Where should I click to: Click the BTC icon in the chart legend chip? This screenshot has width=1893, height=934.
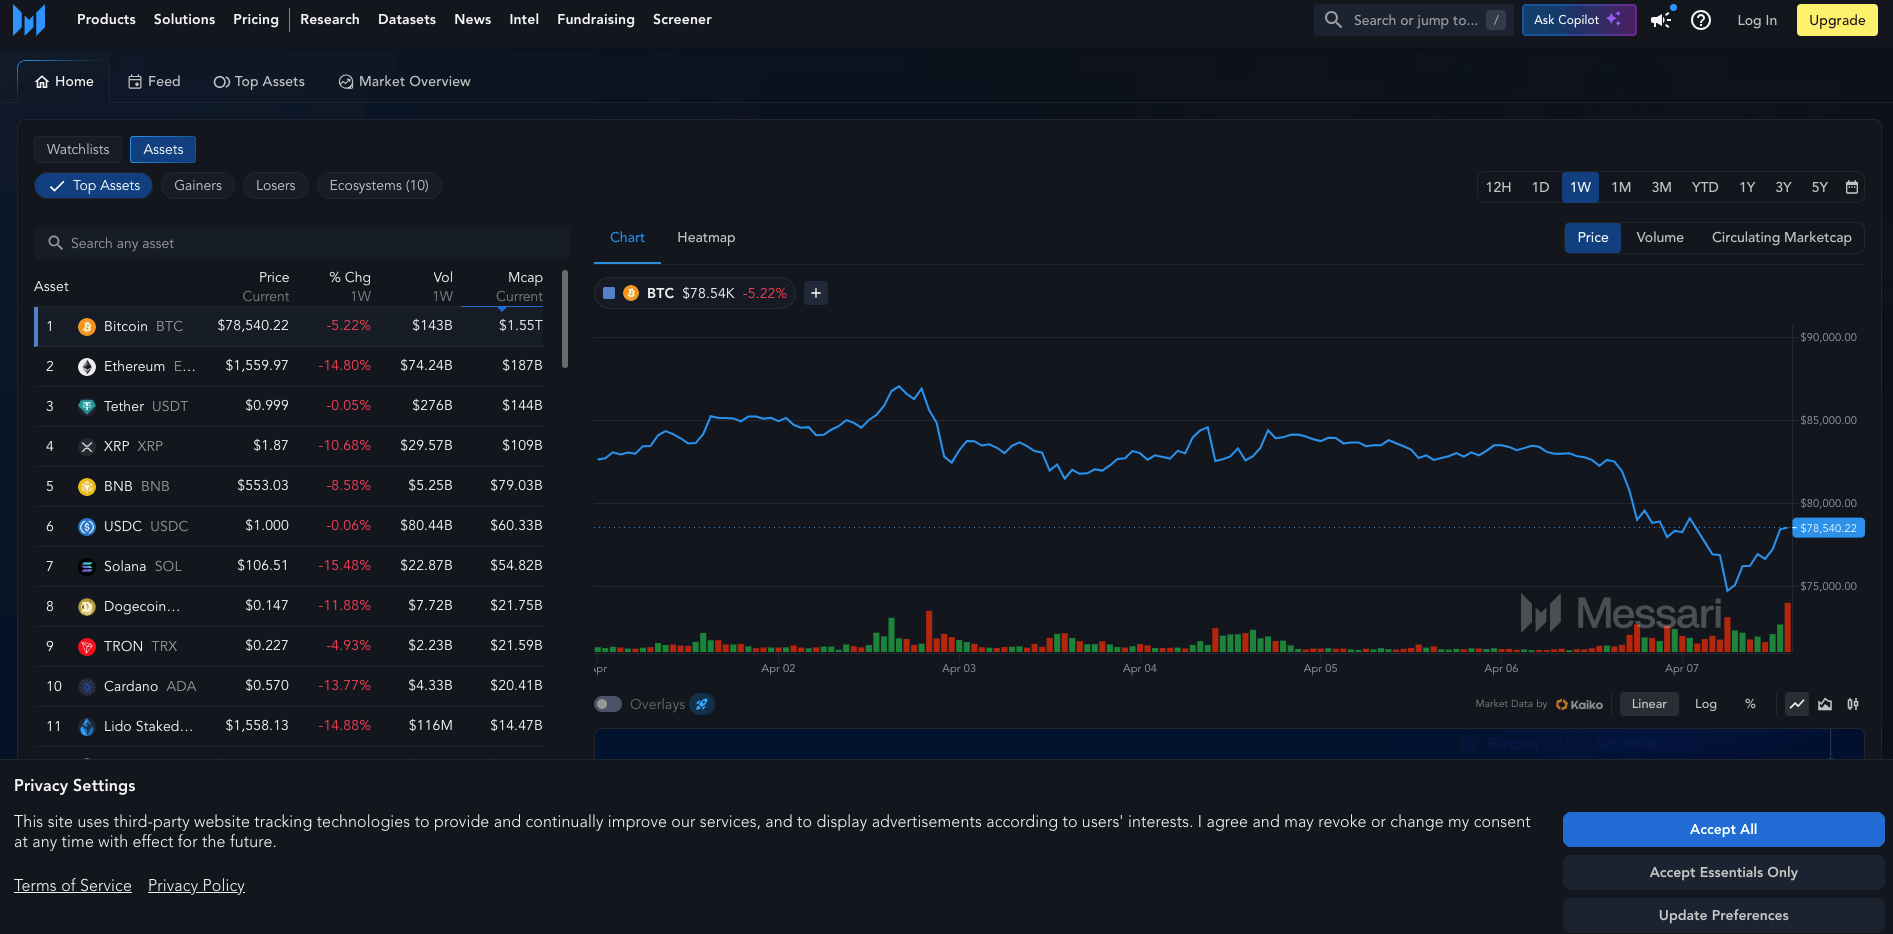631,293
